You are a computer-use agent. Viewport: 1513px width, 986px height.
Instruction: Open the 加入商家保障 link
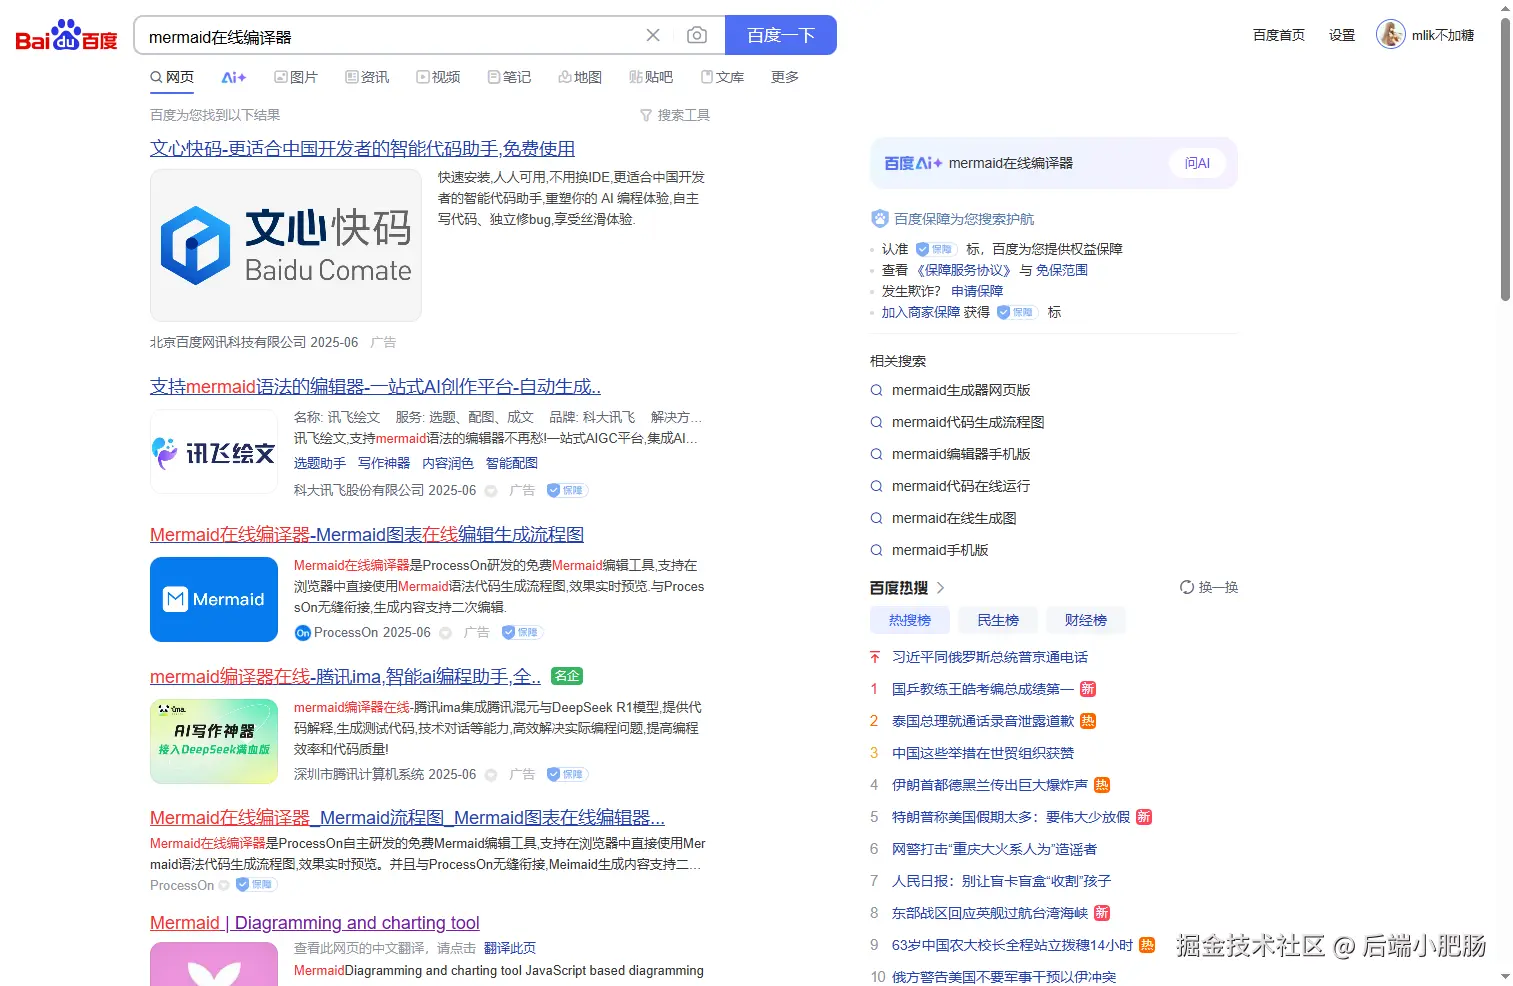[921, 312]
